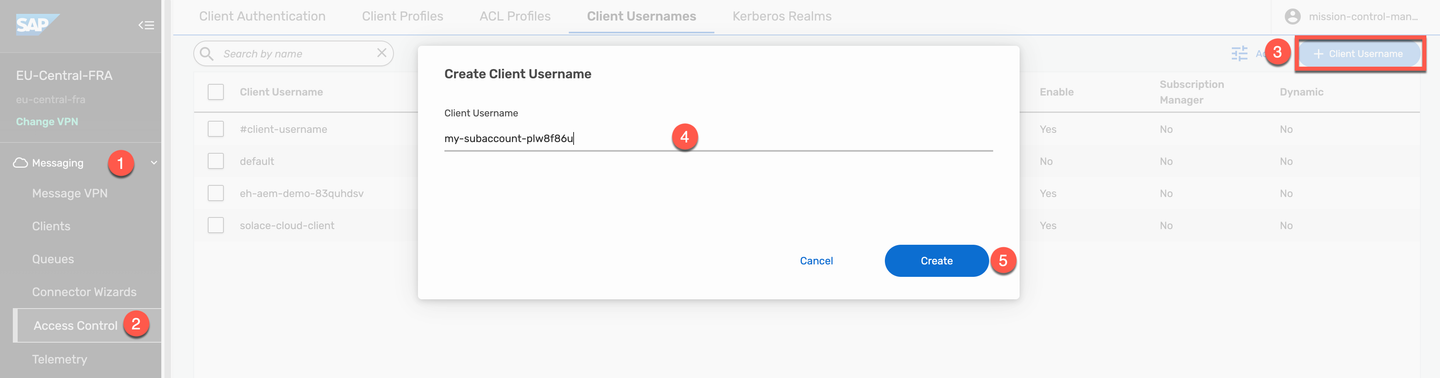Click the Enable column header

(x=1056, y=92)
